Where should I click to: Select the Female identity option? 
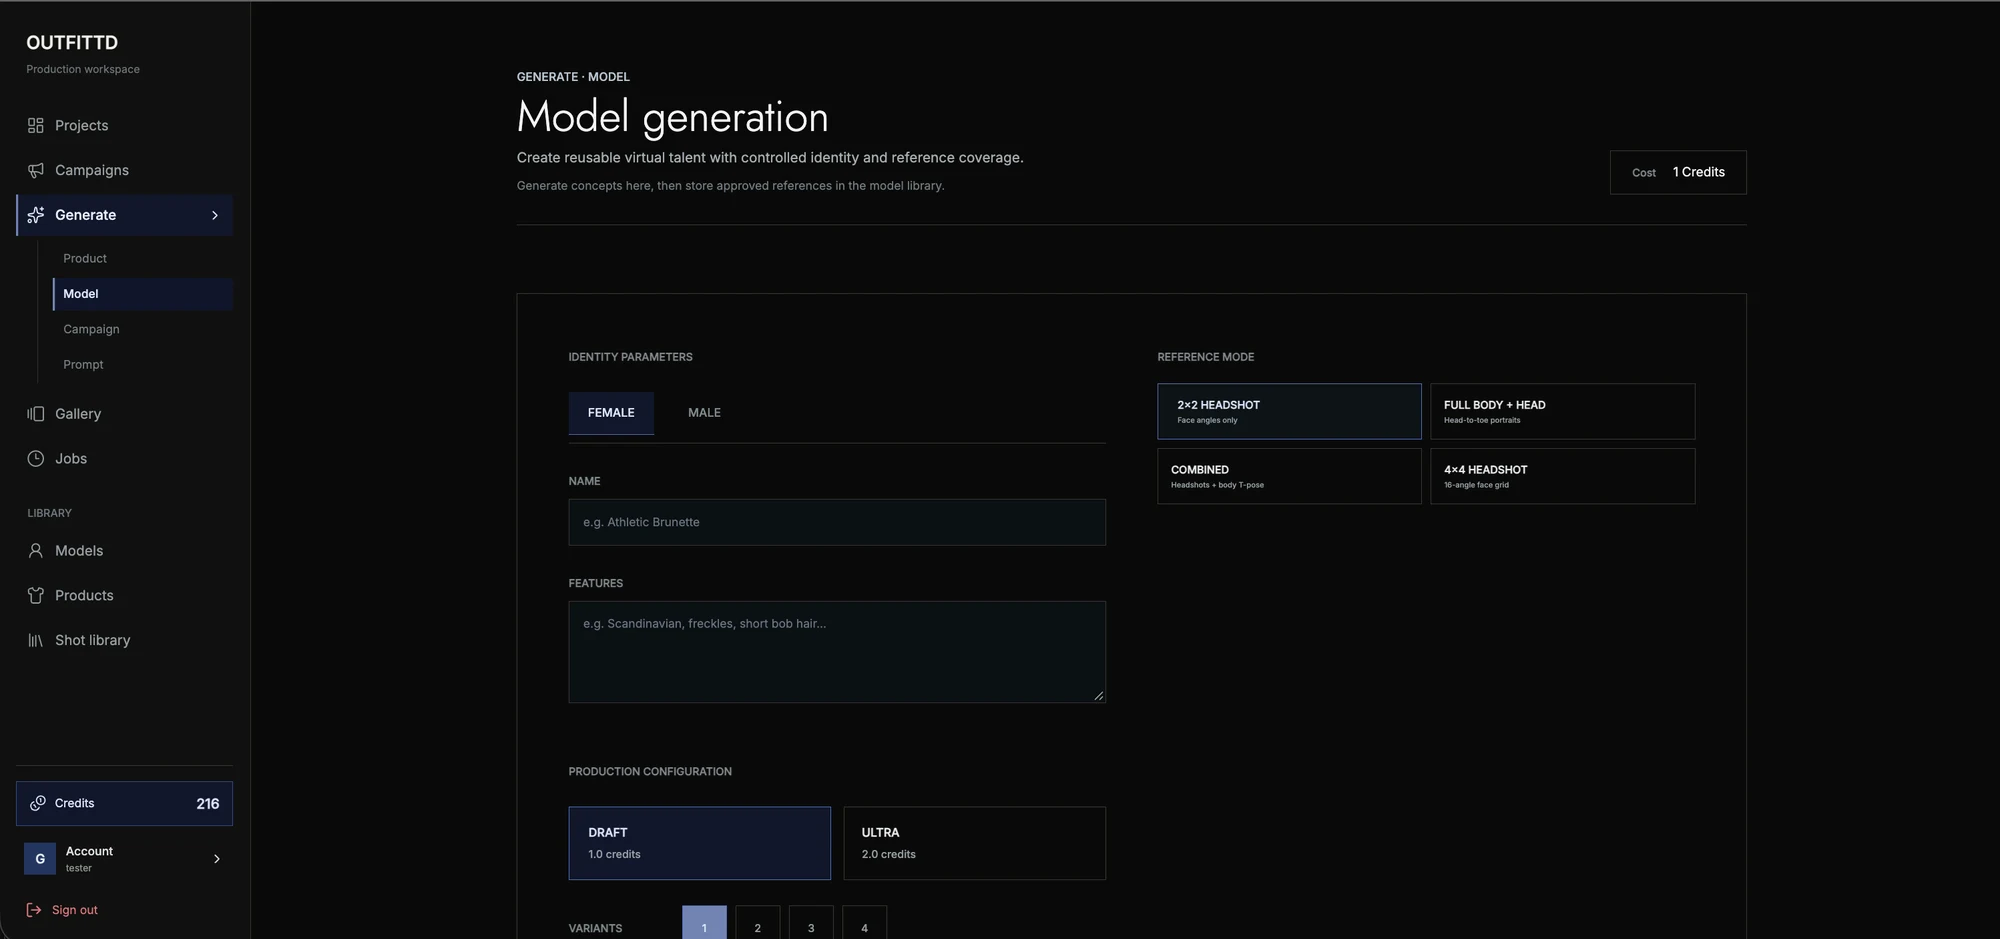point(611,413)
